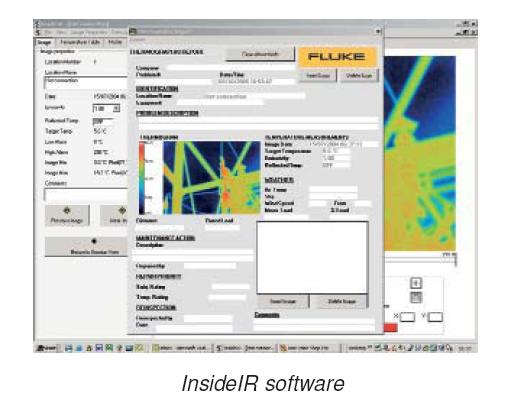Click the Location Name text box

pyautogui.click(x=86, y=83)
